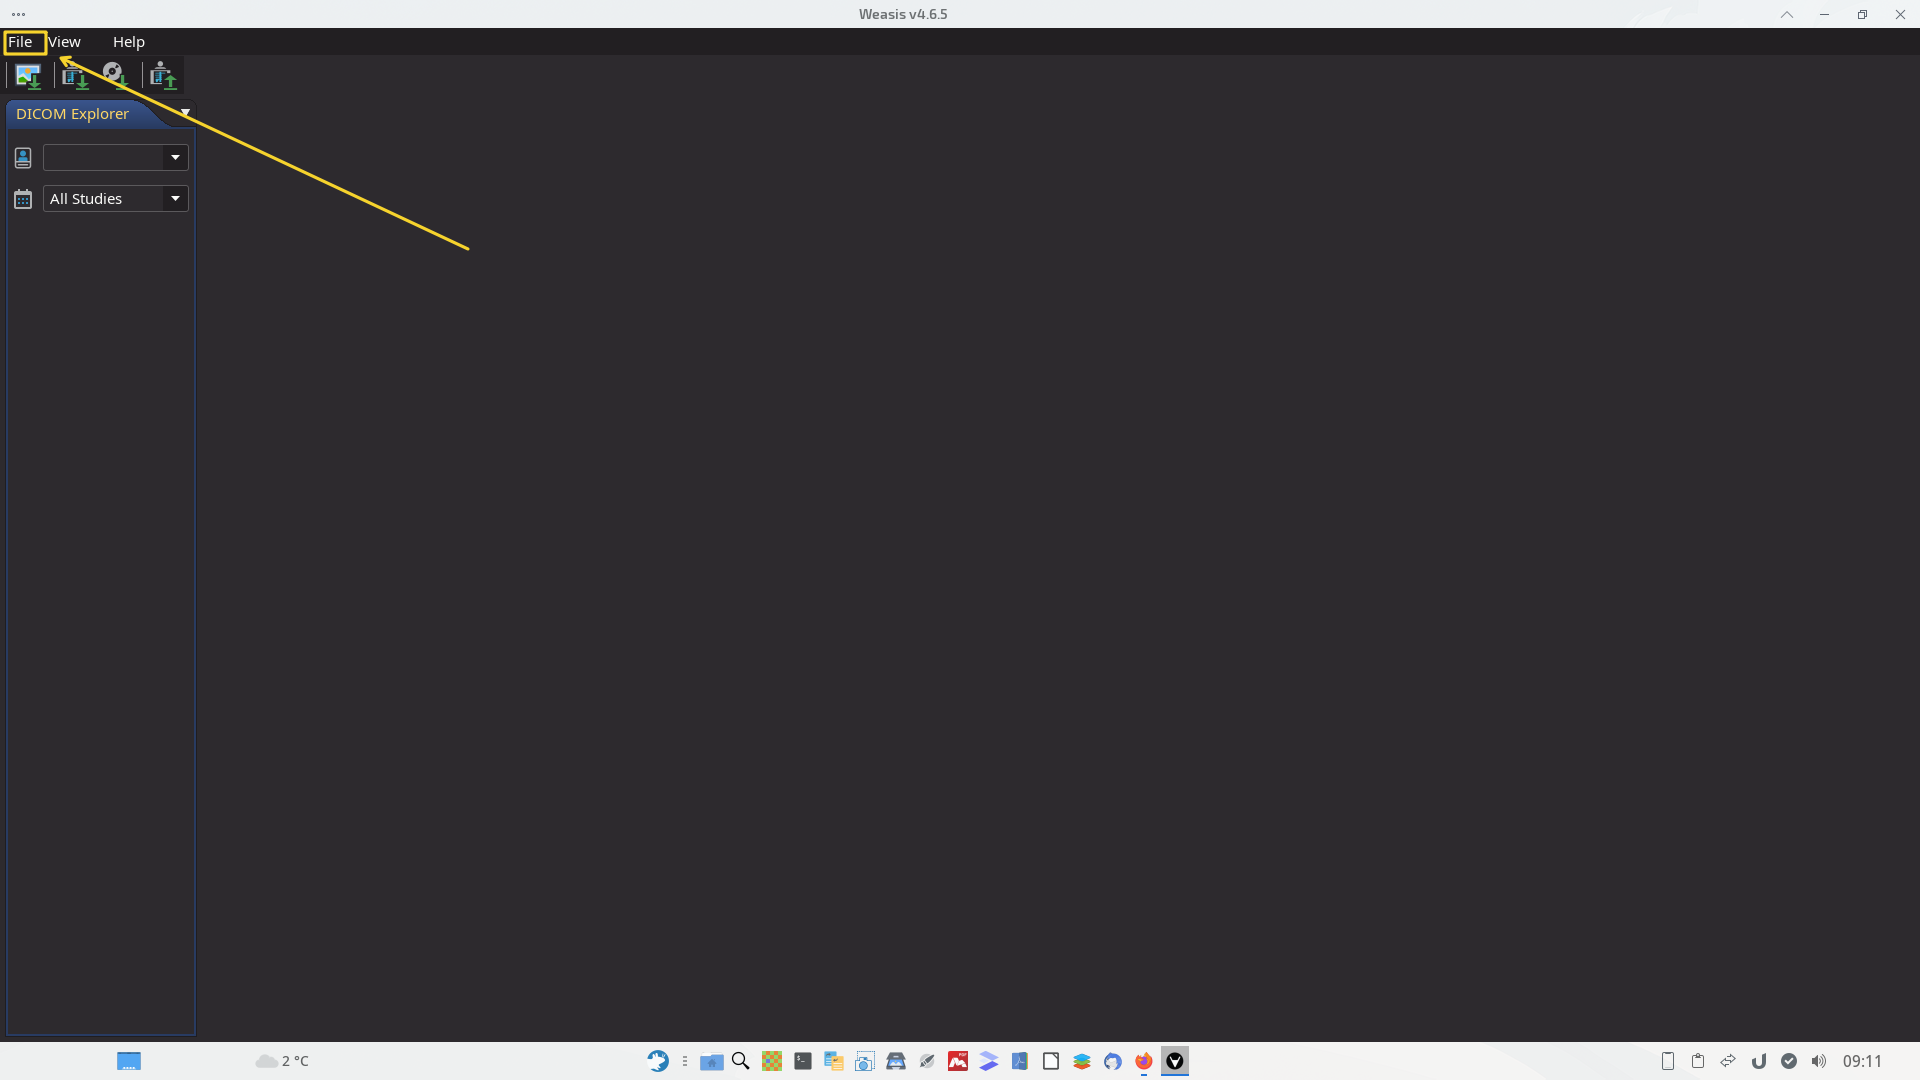Open the File menu
The image size is (1920, 1080).
coord(21,42)
